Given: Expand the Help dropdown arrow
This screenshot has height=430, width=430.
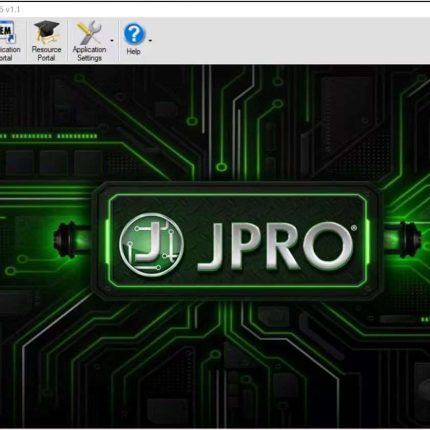Looking at the screenshot, I should [x=150, y=41].
